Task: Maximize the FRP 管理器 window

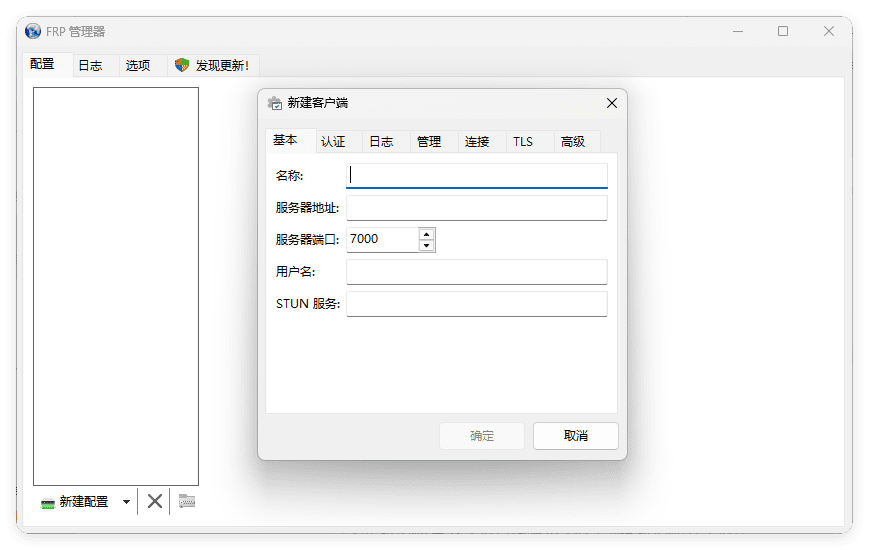Action: pos(783,31)
